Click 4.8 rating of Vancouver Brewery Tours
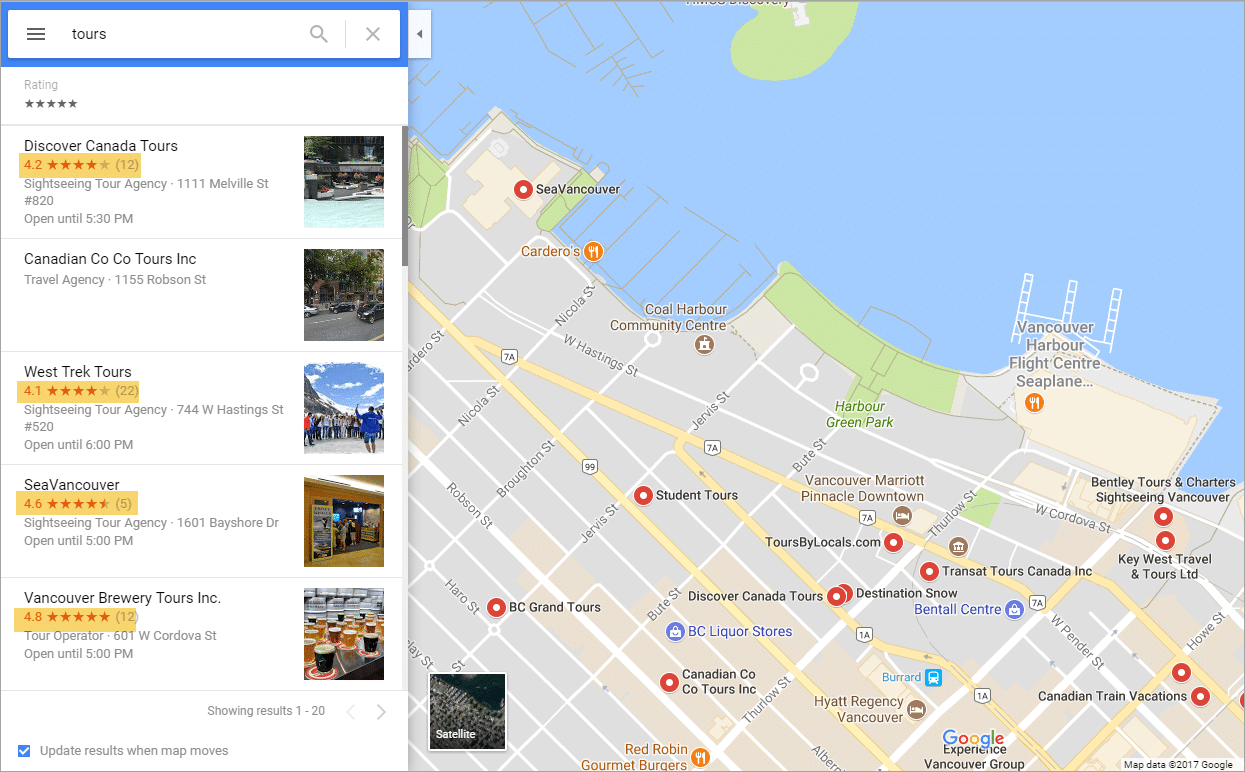Image resolution: width=1245 pixels, height=772 pixels. 80,617
